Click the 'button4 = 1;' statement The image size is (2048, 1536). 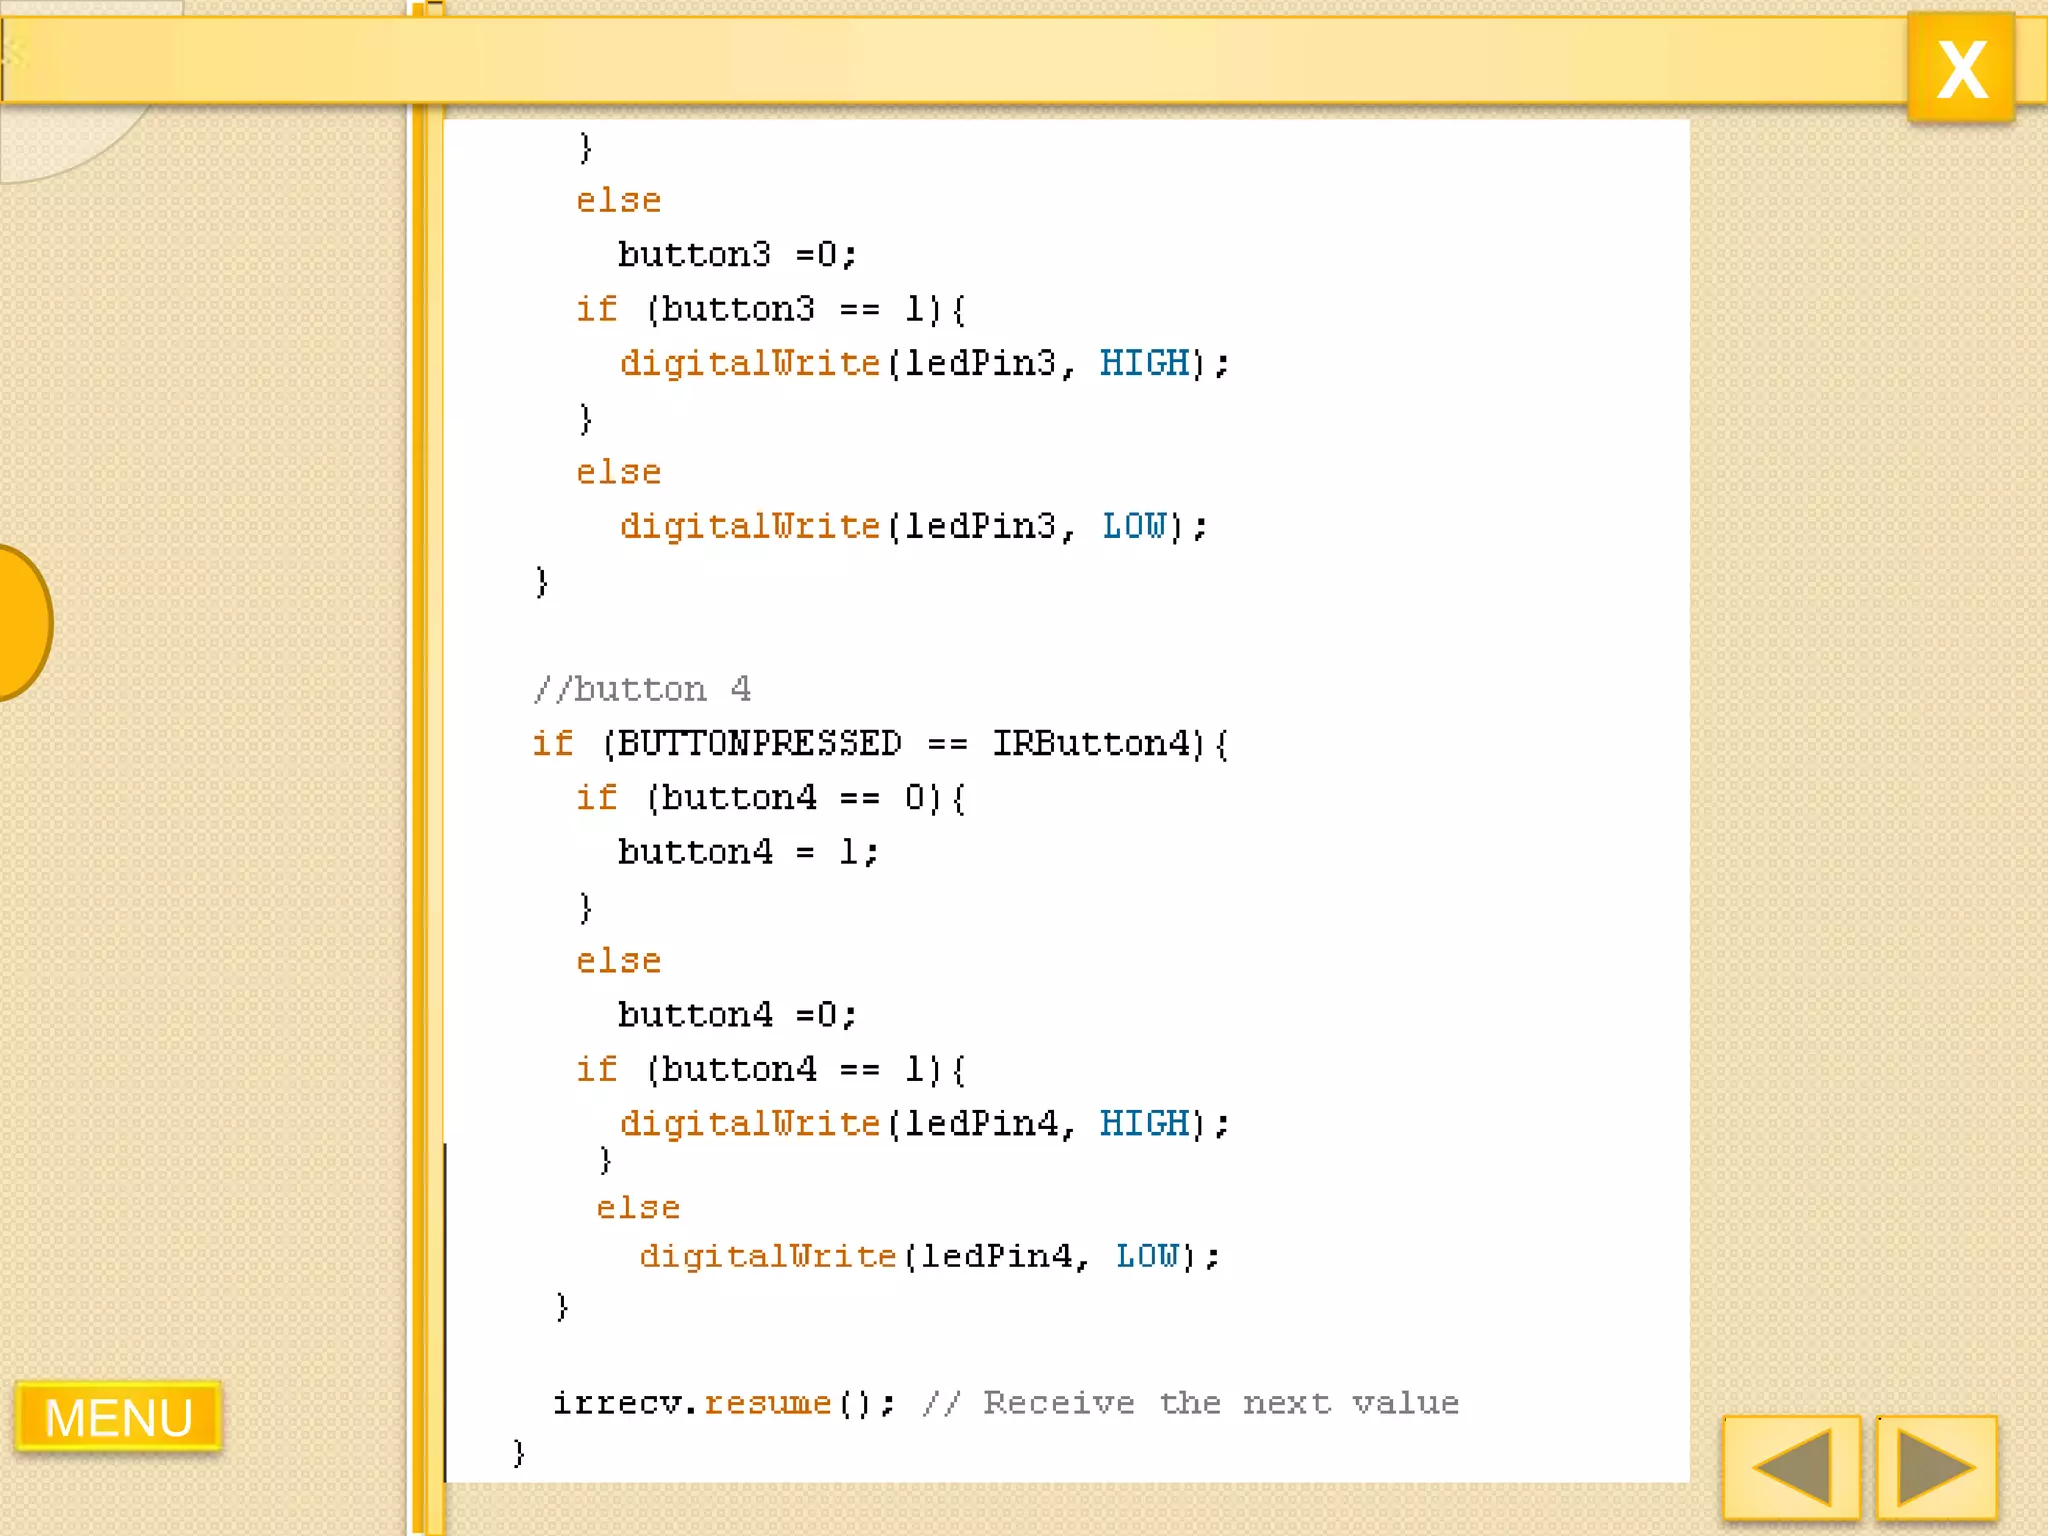pyautogui.click(x=747, y=852)
